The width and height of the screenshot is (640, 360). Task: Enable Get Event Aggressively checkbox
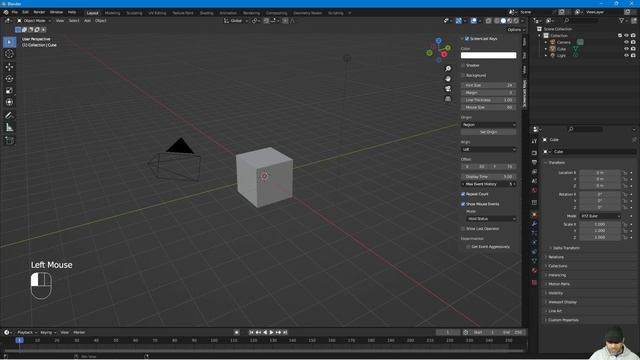tap(468, 247)
